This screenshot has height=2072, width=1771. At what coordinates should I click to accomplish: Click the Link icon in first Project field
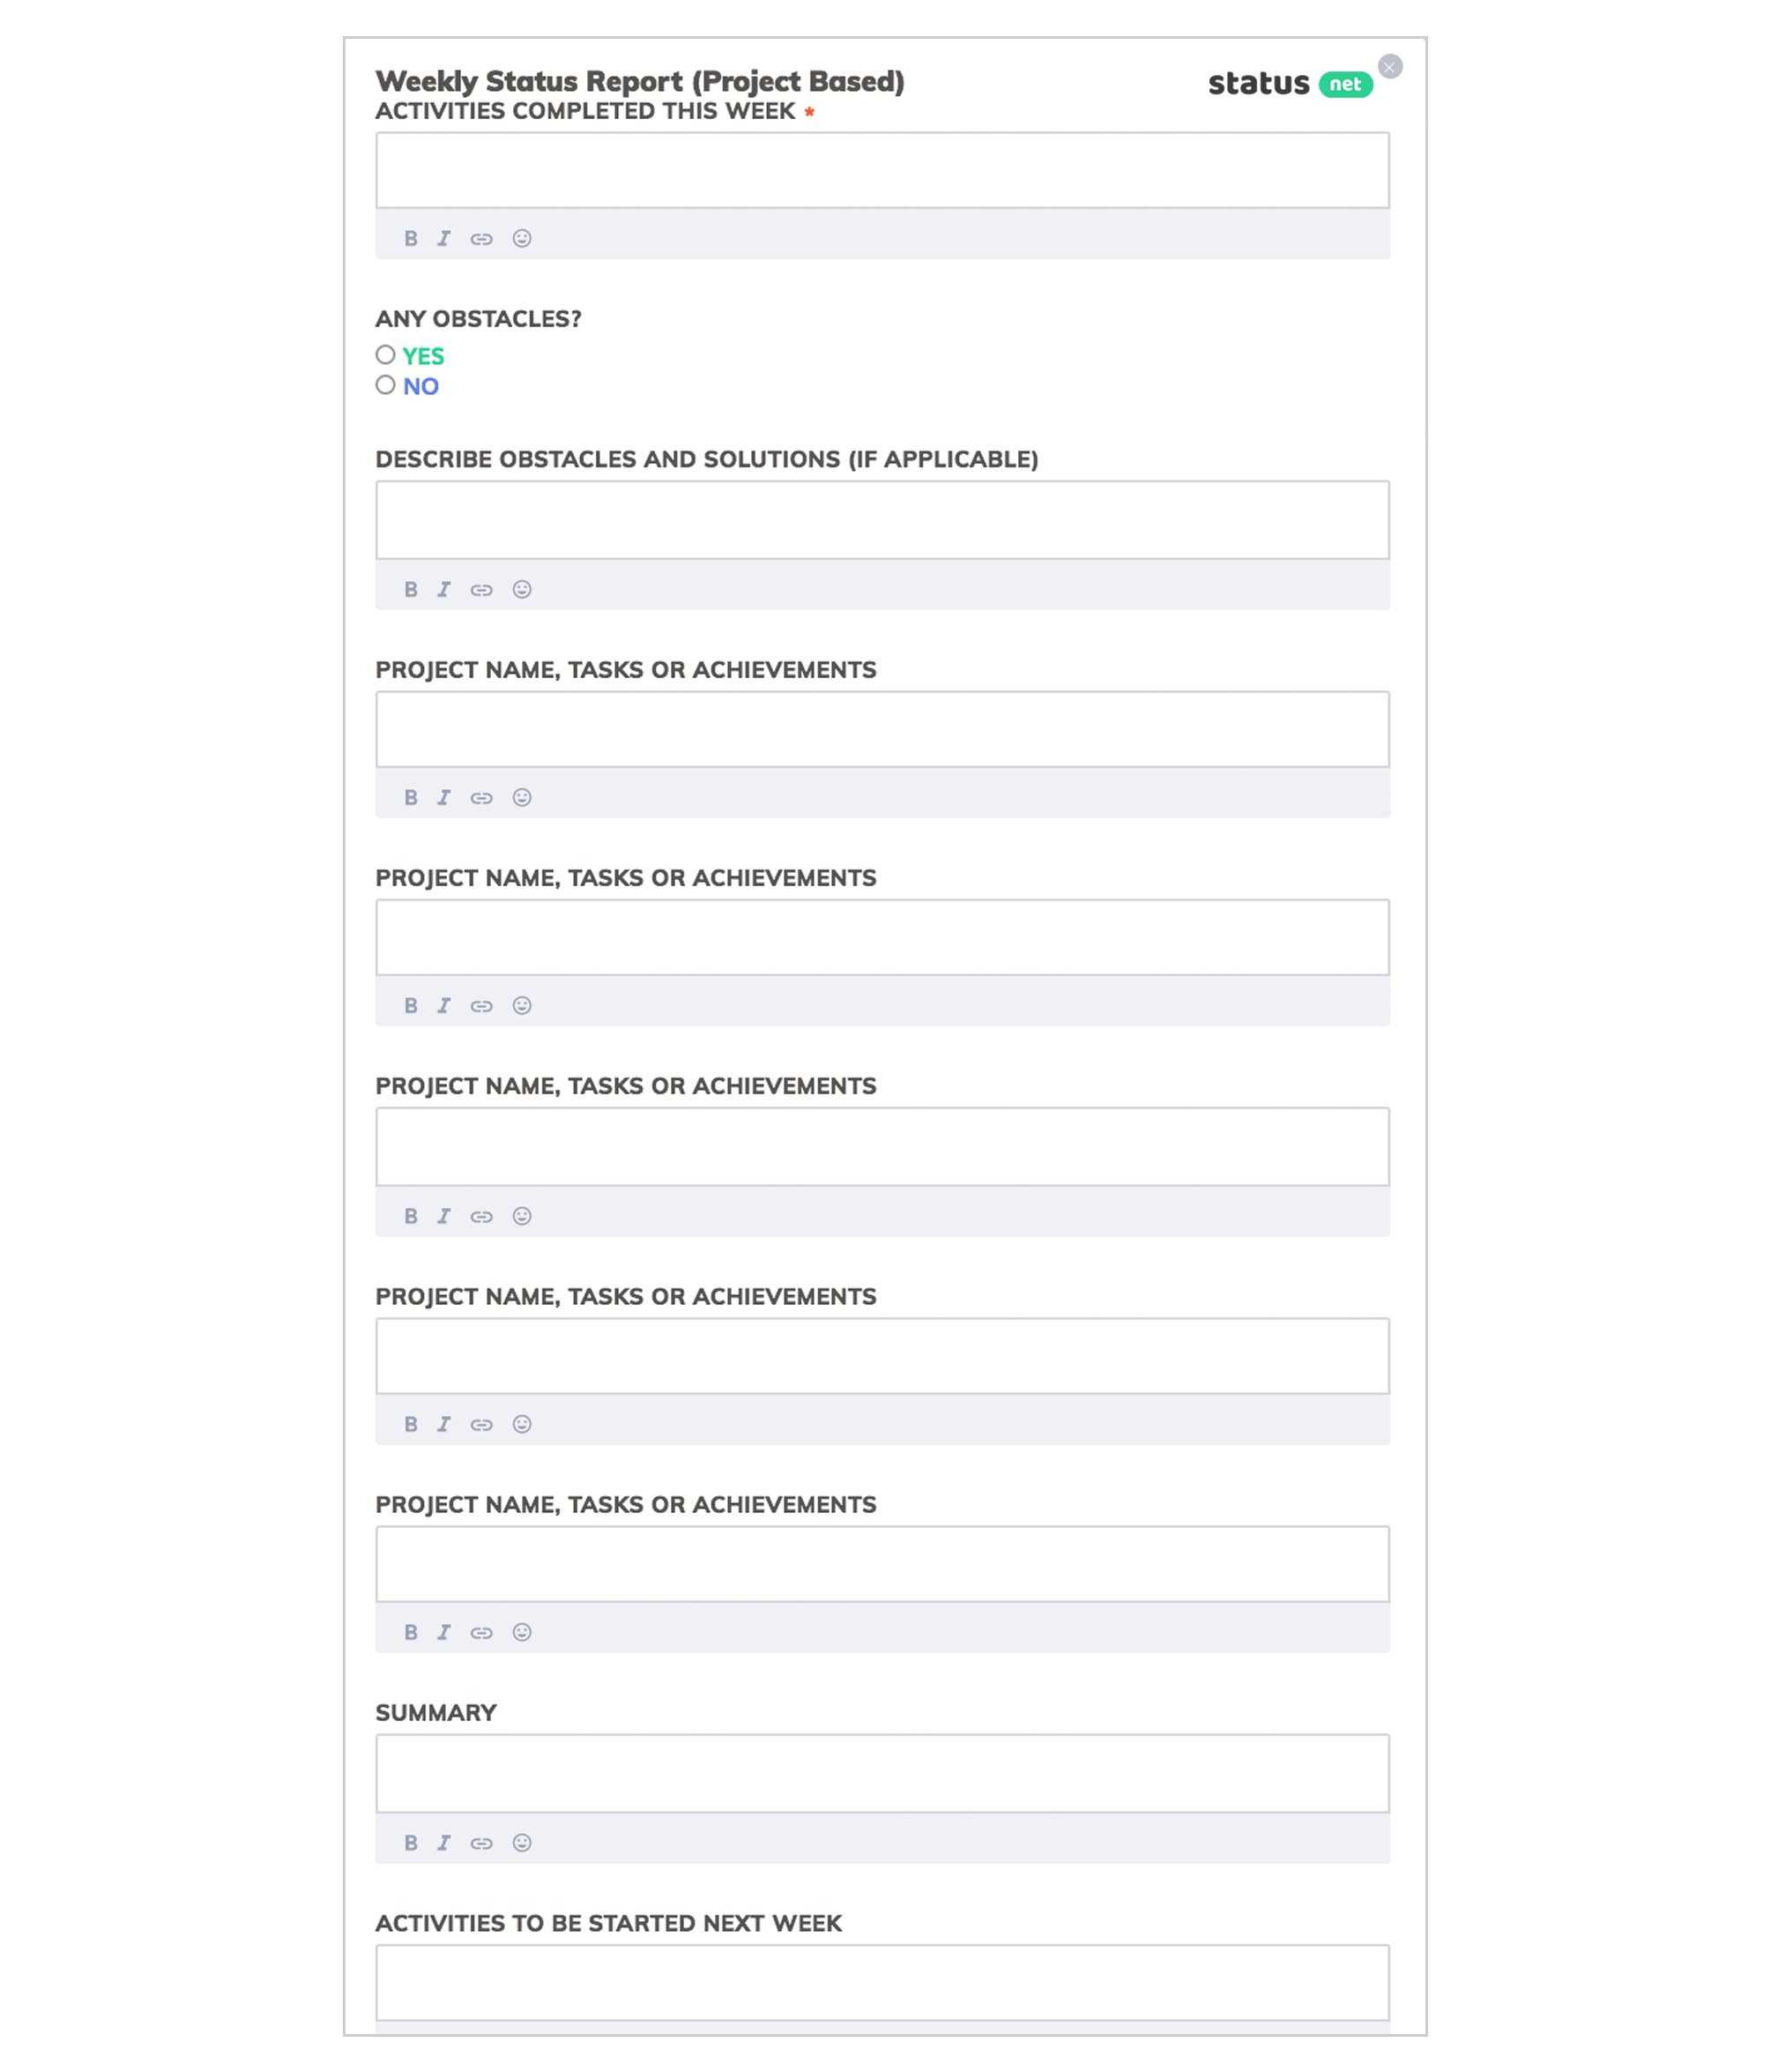click(x=483, y=798)
